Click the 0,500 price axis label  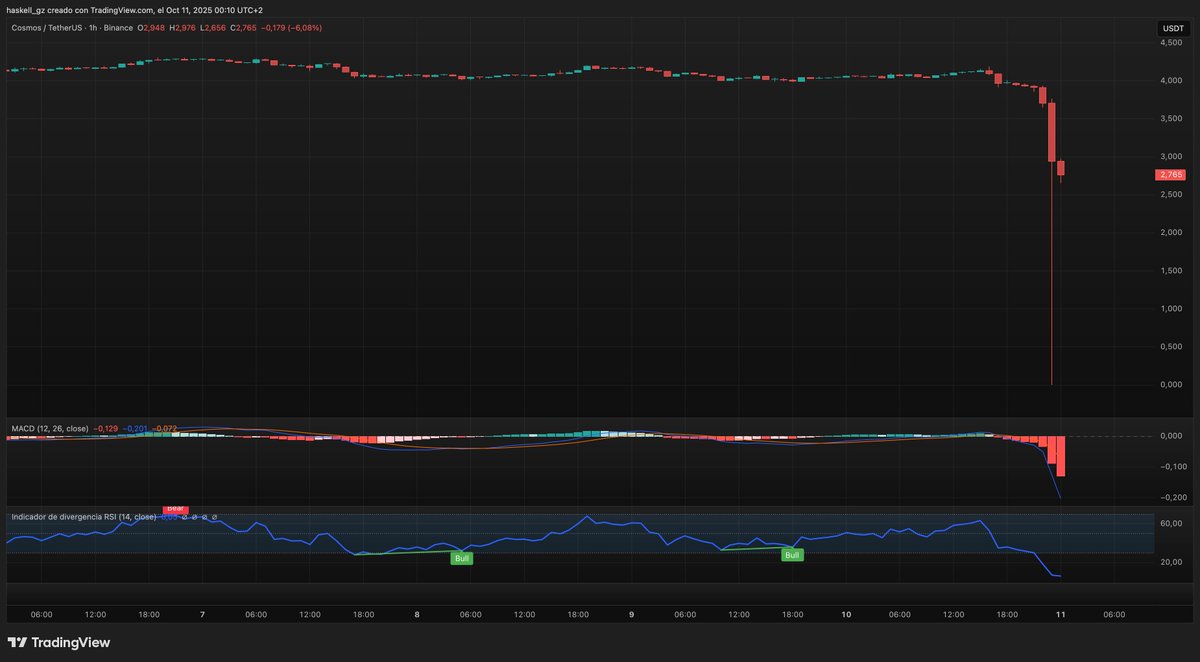point(1171,346)
